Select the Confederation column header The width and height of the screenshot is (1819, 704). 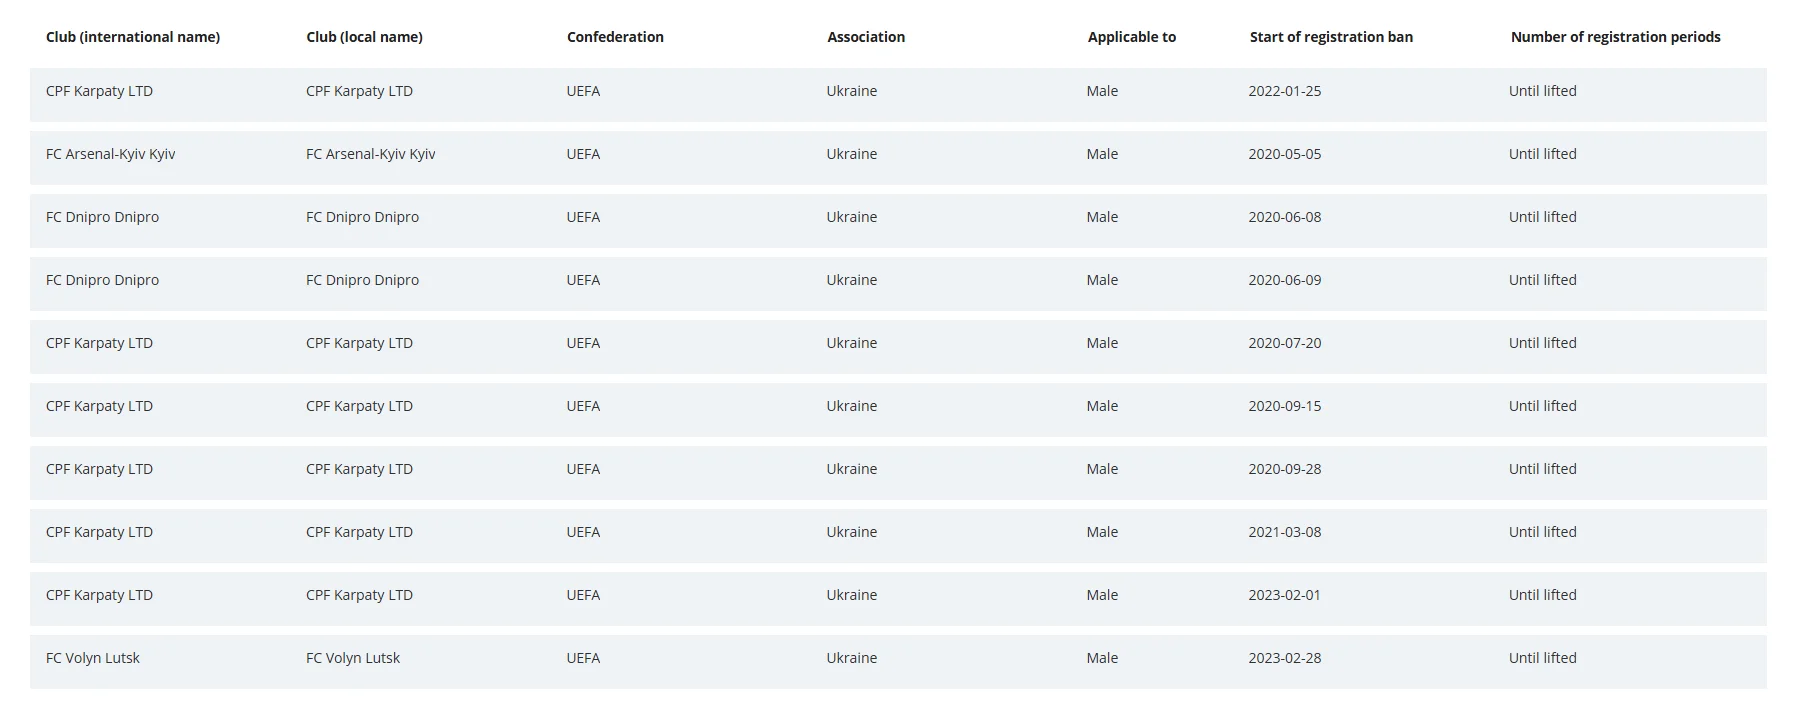coord(615,37)
